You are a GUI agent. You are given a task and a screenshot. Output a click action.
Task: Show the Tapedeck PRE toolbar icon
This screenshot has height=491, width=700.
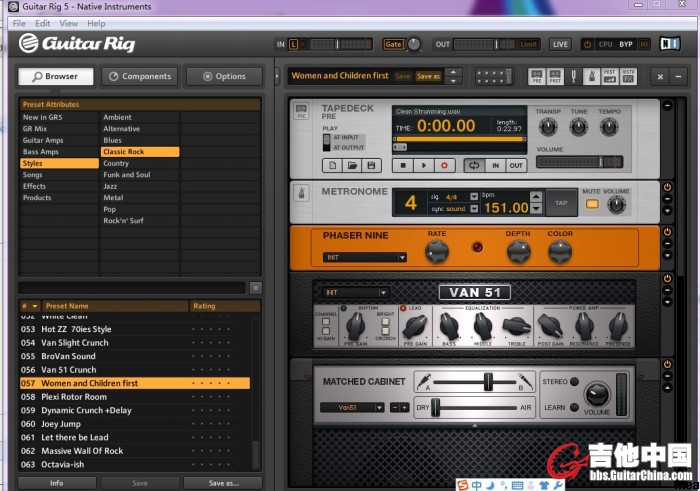click(x=537, y=76)
